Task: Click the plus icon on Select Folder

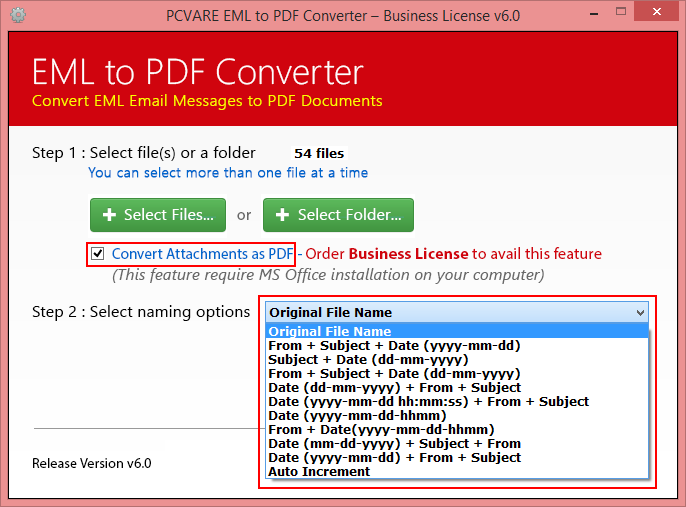Action: pos(282,215)
